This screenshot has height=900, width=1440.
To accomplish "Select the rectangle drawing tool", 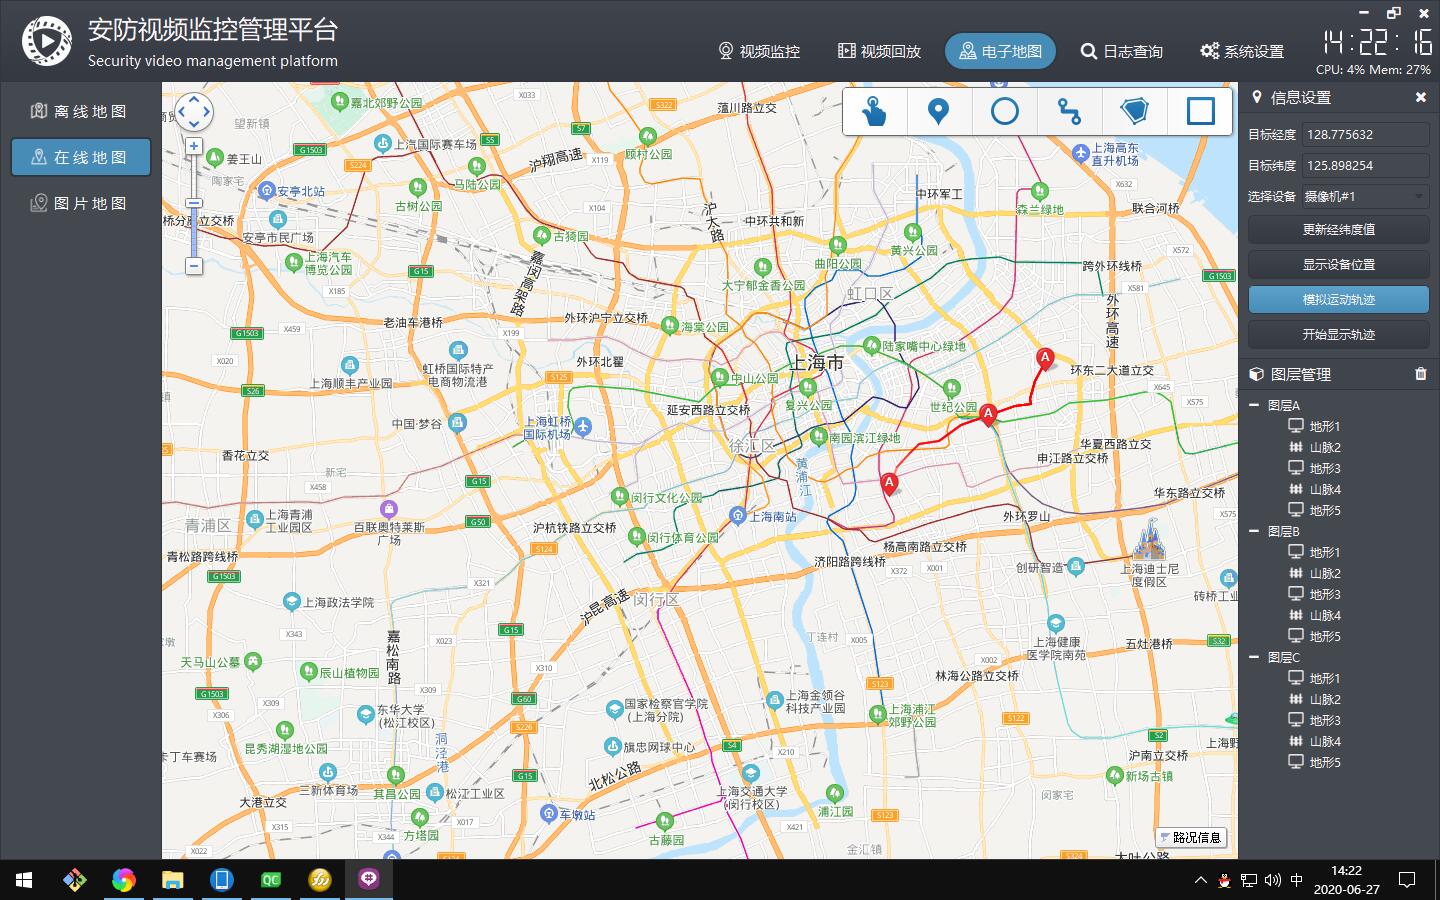I will coord(1200,111).
